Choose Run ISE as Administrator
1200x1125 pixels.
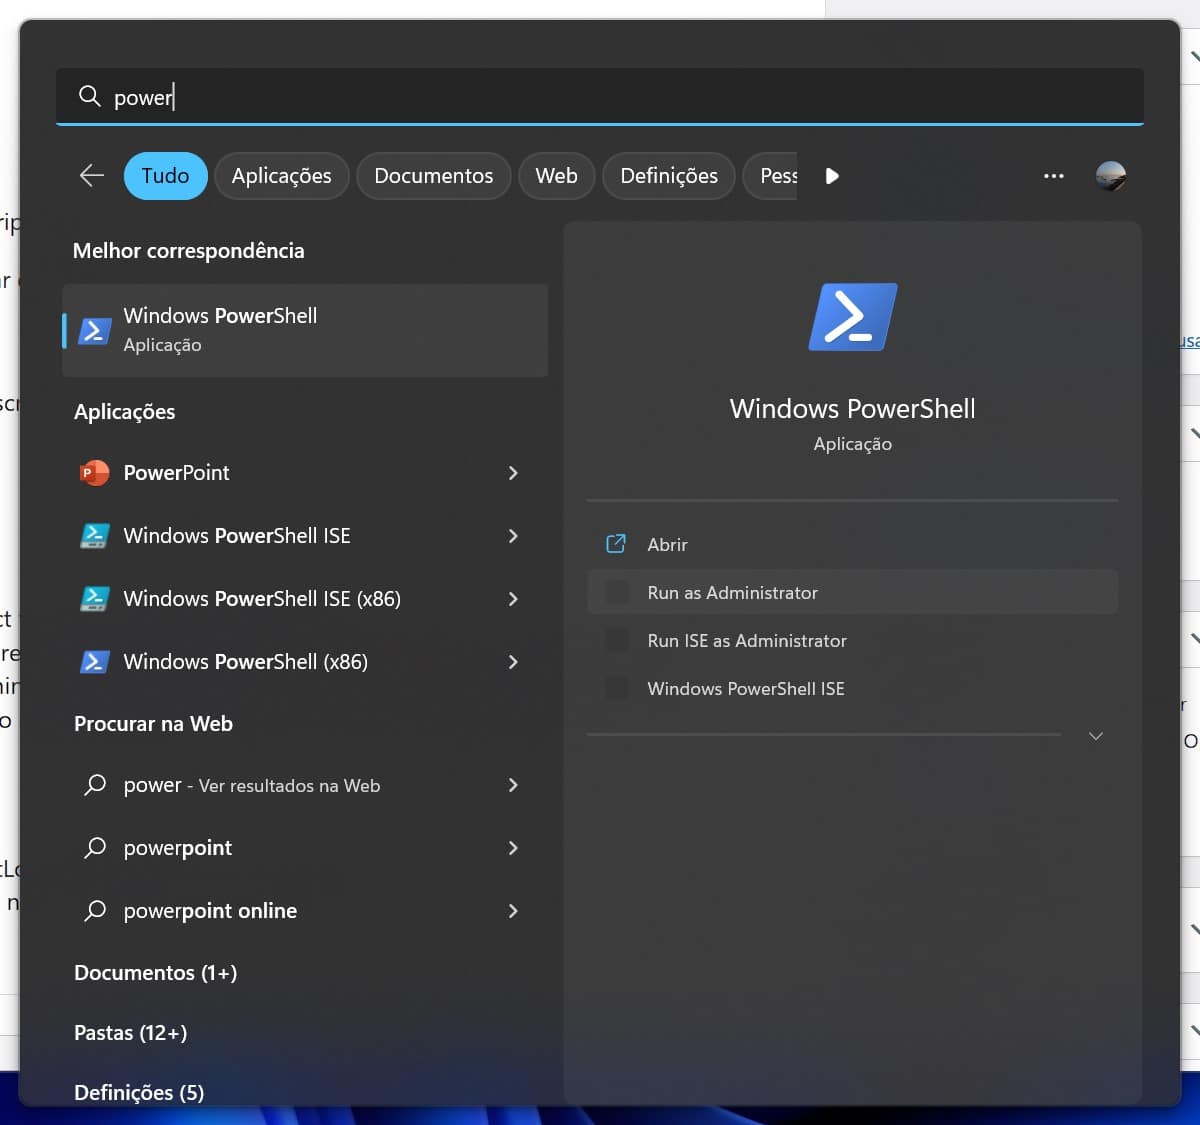[x=852, y=641]
